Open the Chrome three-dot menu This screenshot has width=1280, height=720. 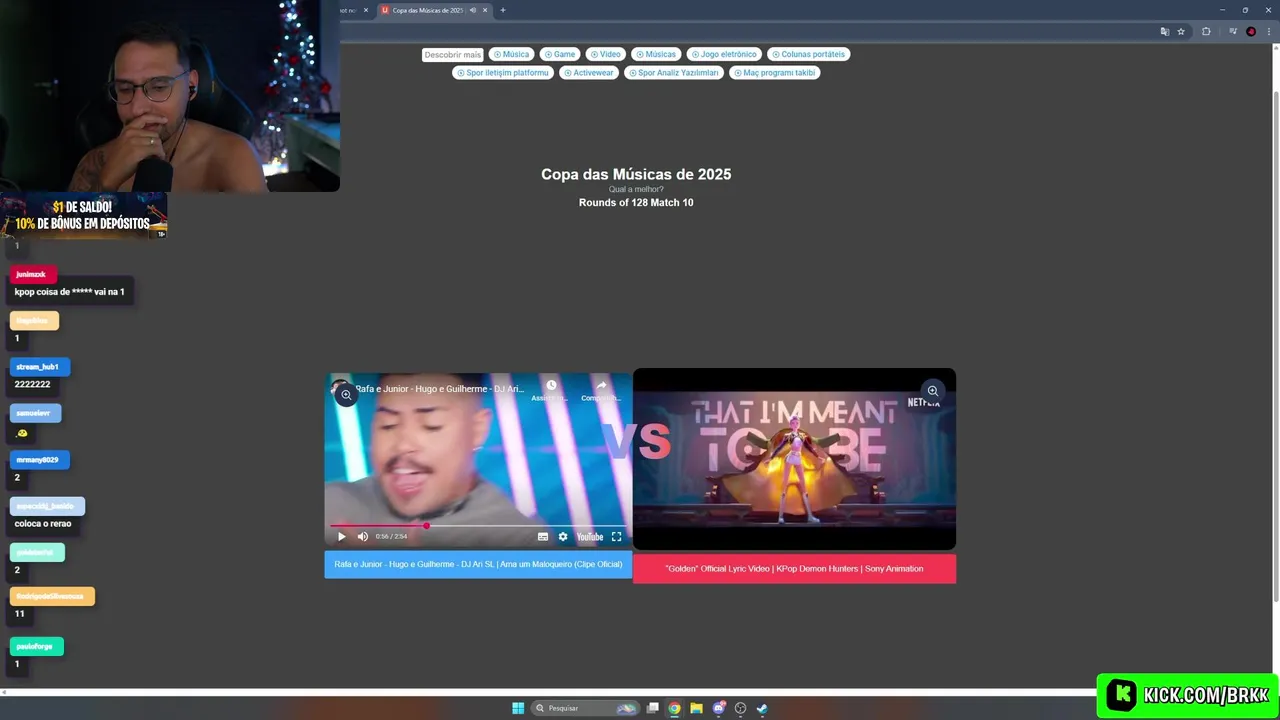[1268, 31]
